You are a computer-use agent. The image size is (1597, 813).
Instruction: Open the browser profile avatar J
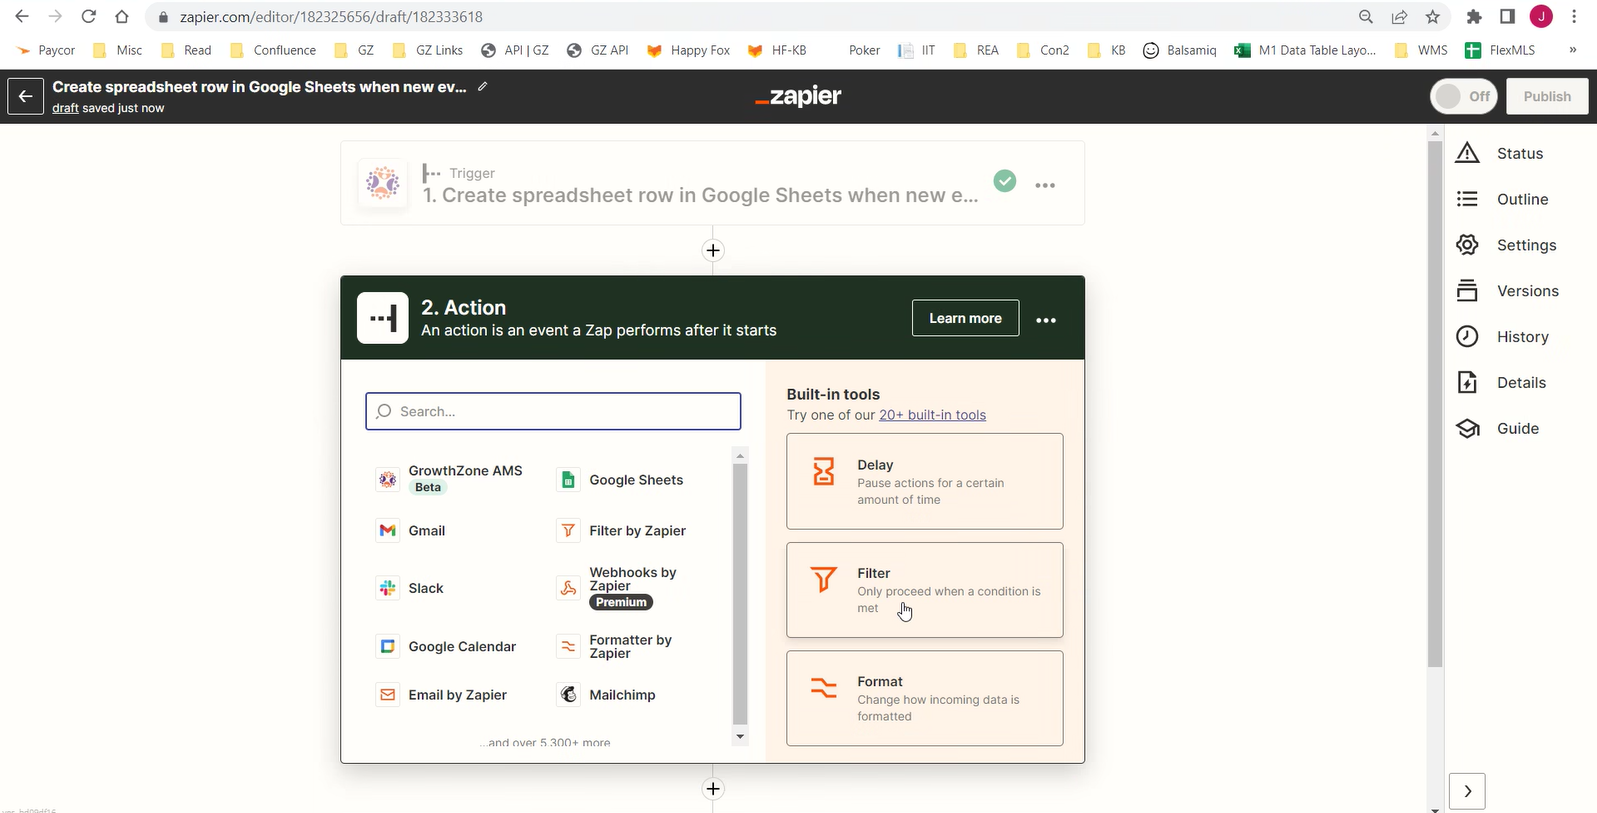pyautogui.click(x=1541, y=17)
